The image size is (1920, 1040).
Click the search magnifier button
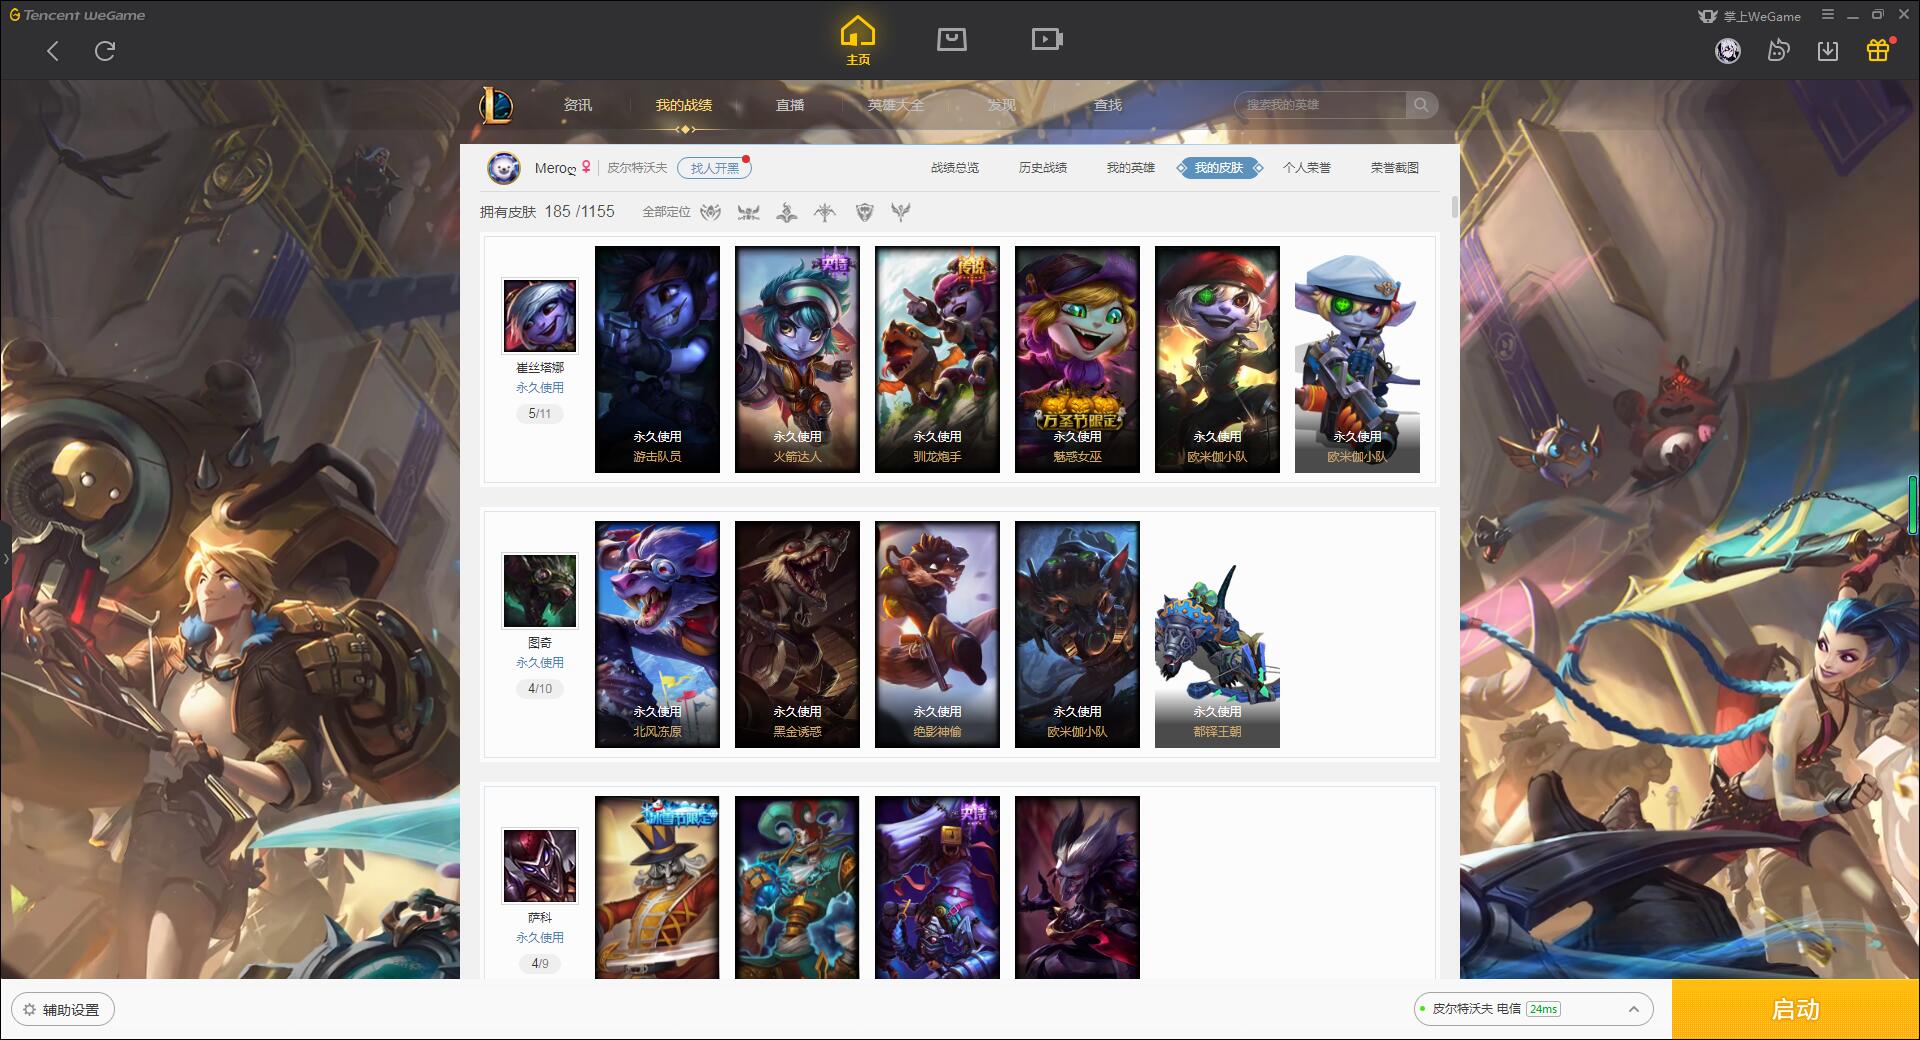click(x=1421, y=105)
